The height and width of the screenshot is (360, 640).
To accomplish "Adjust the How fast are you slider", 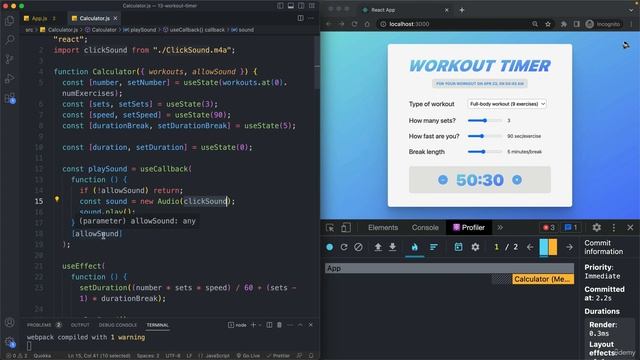I will coord(484,136).
